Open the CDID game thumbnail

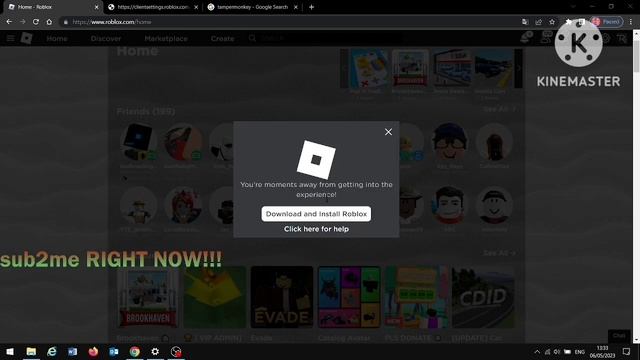(483, 297)
